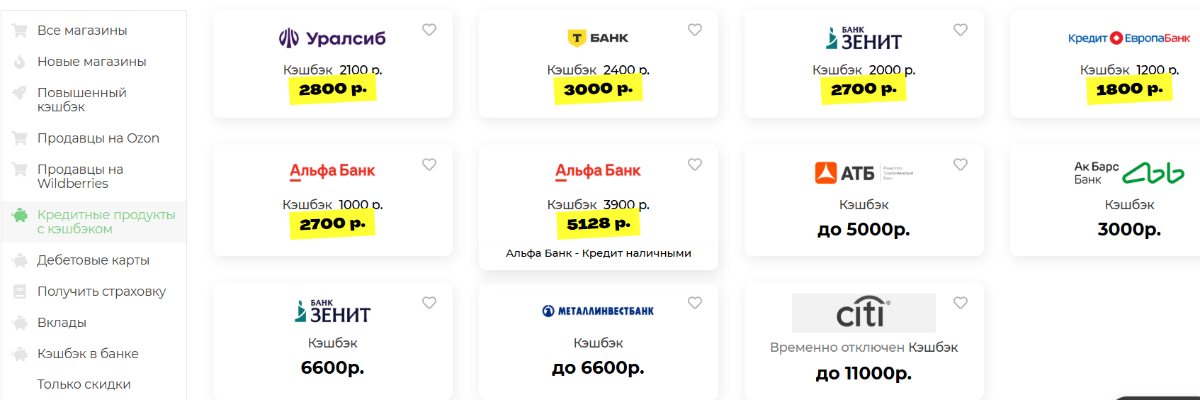Click the green piggy bank icon in sidebar

click(18, 215)
